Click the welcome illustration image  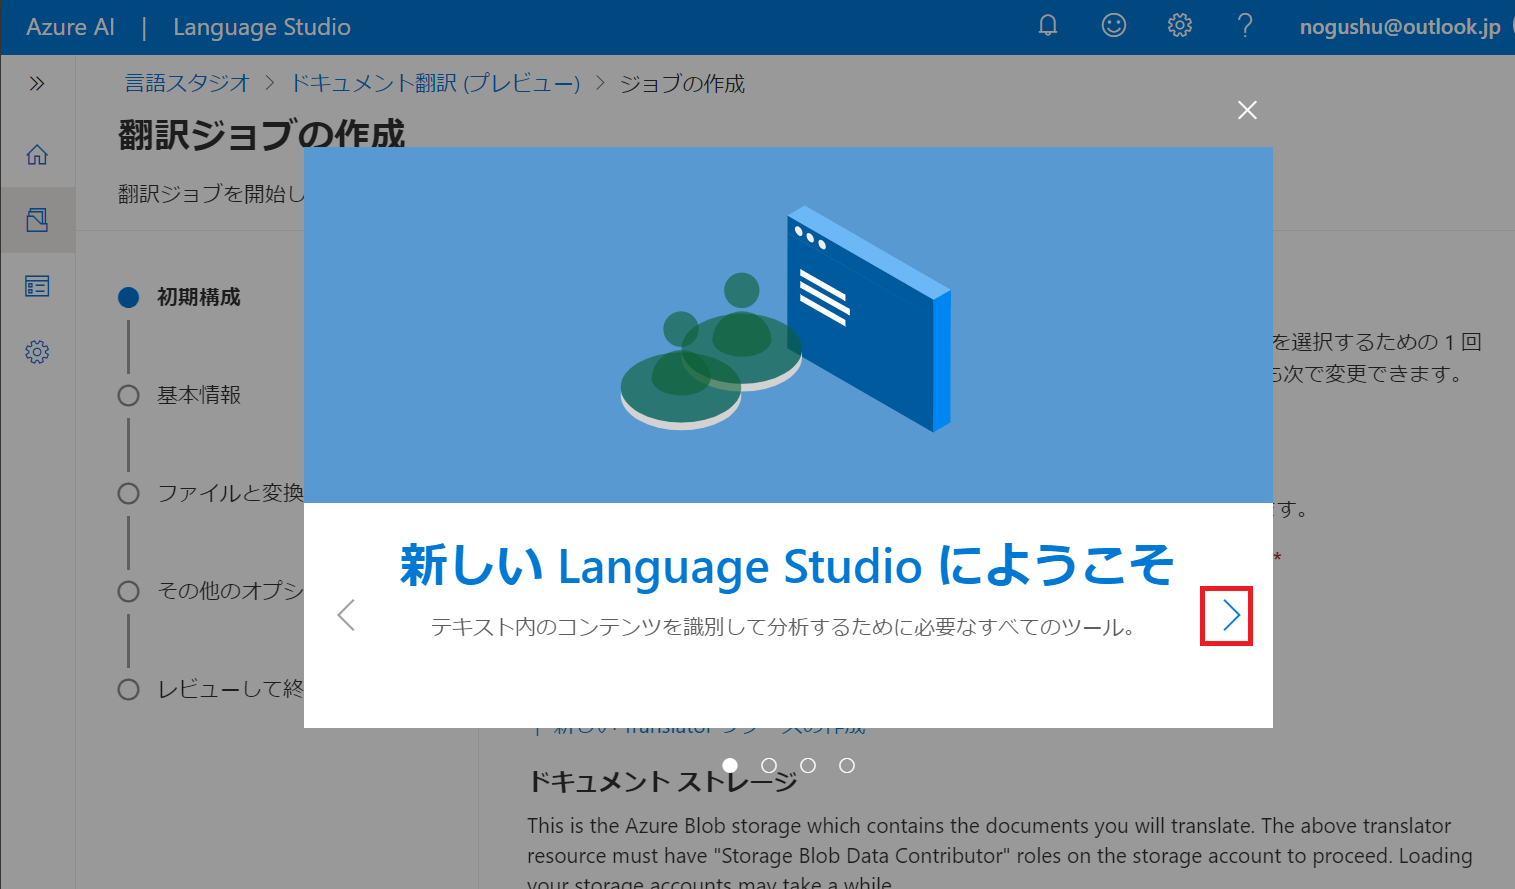pos(788,325)
